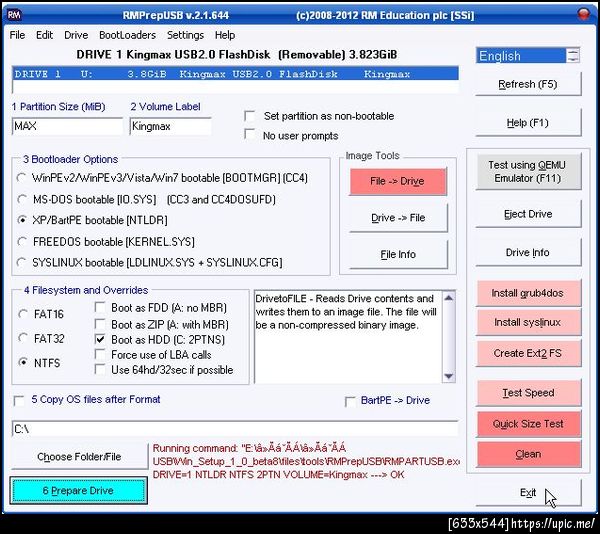Select WinPEv2/WinPEv3/Vista/Win7 bootable option
This screenshot has width=600, height=534.
pyautogui.click(x=22, y=178)
